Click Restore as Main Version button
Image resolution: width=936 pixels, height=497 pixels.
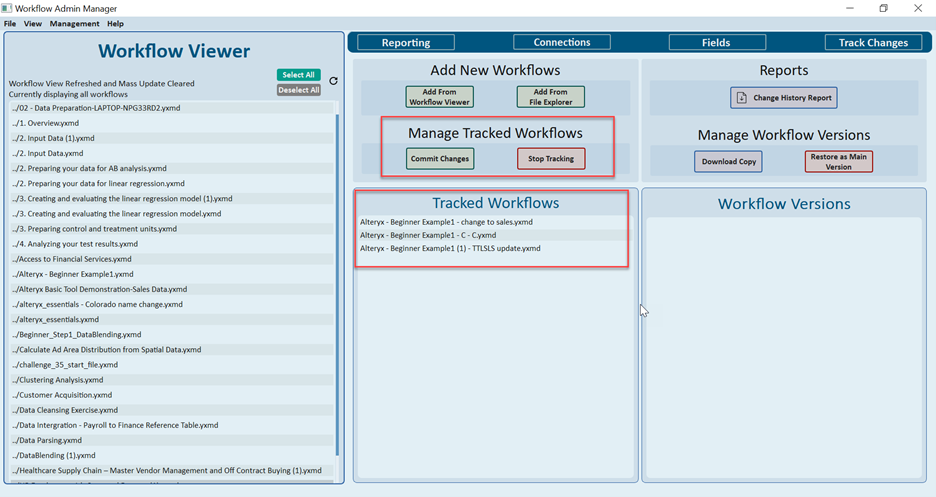(838, 161)
